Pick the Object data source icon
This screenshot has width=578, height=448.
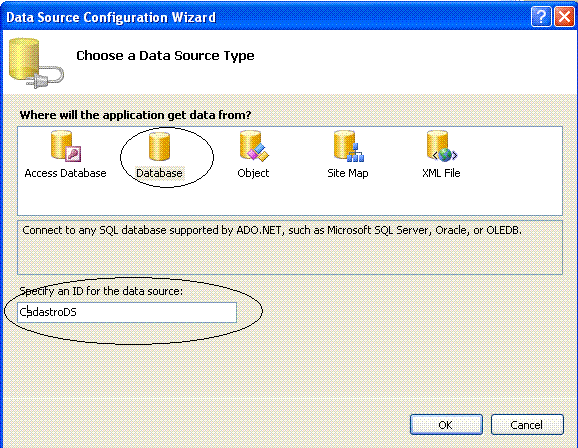tap(254, 146)
